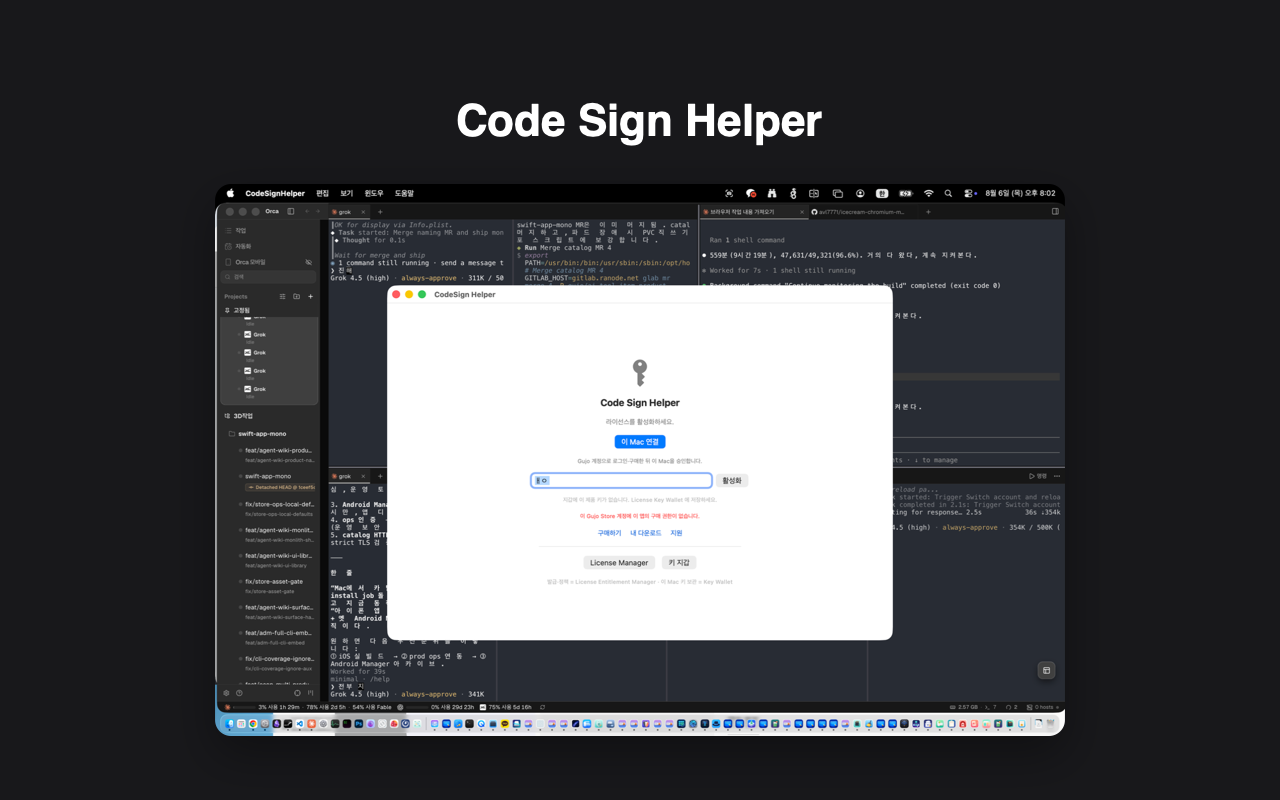
Task: Open Visual Studio Code from the Dock
Action: [300, 724]
